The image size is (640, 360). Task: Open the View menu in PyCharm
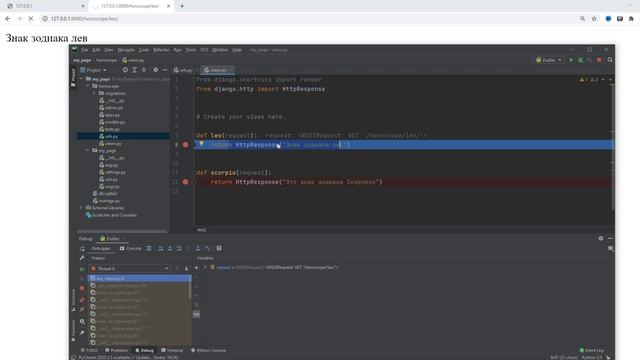tap(109, 50)
